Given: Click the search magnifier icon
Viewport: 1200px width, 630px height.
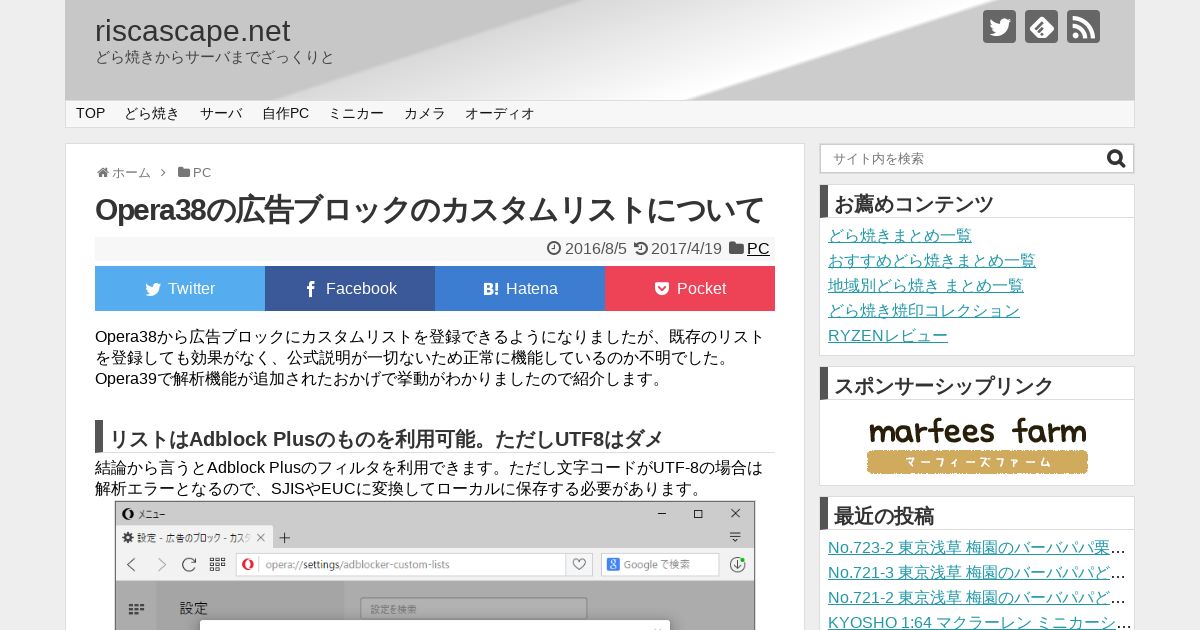Looking at the screenshot, I should click(x=1116, y=158).
